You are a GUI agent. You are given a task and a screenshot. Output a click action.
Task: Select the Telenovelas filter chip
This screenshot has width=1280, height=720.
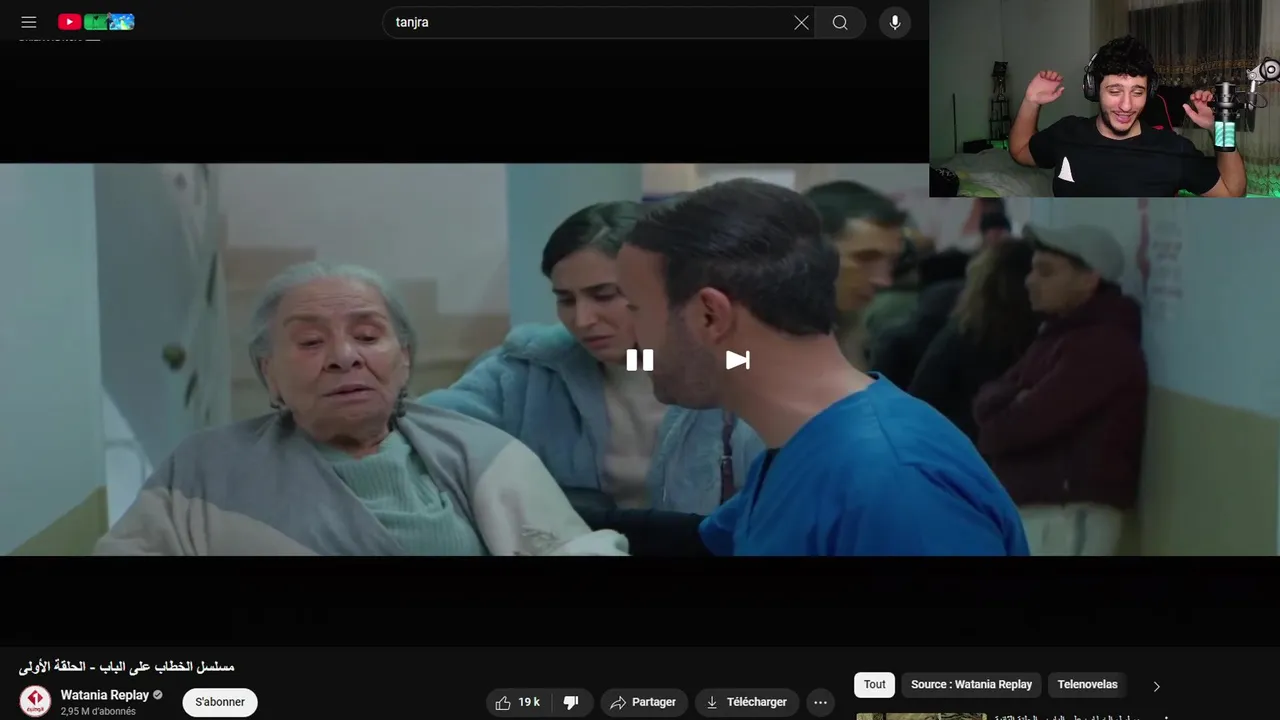tap(1087, 684)
